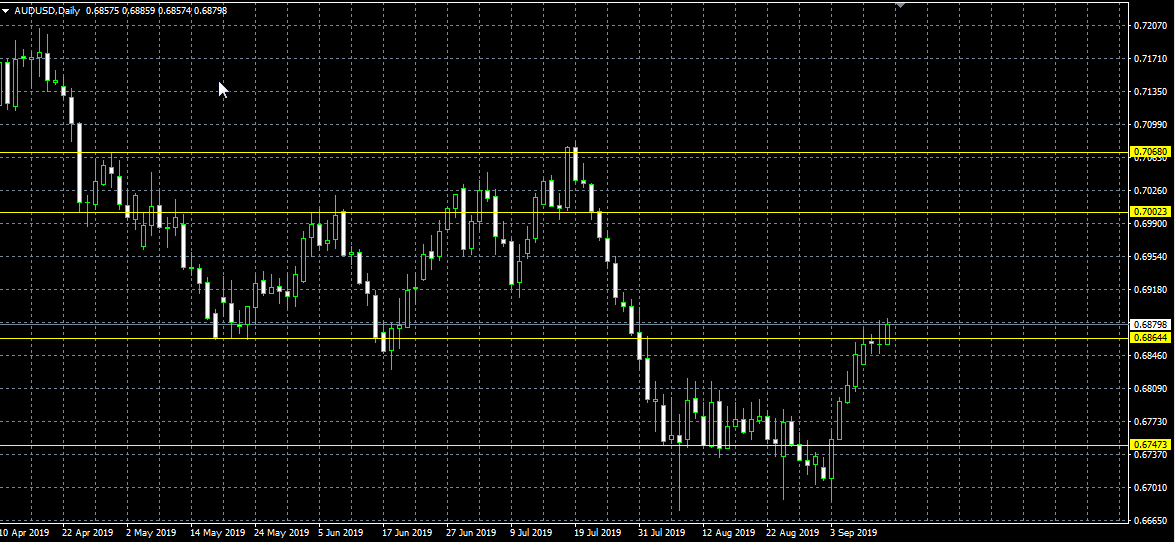The width and height of the screenshot is (1175, 542).
Task: Click the 12 Aug 2019 date label
Action: [x=727, y=533]
